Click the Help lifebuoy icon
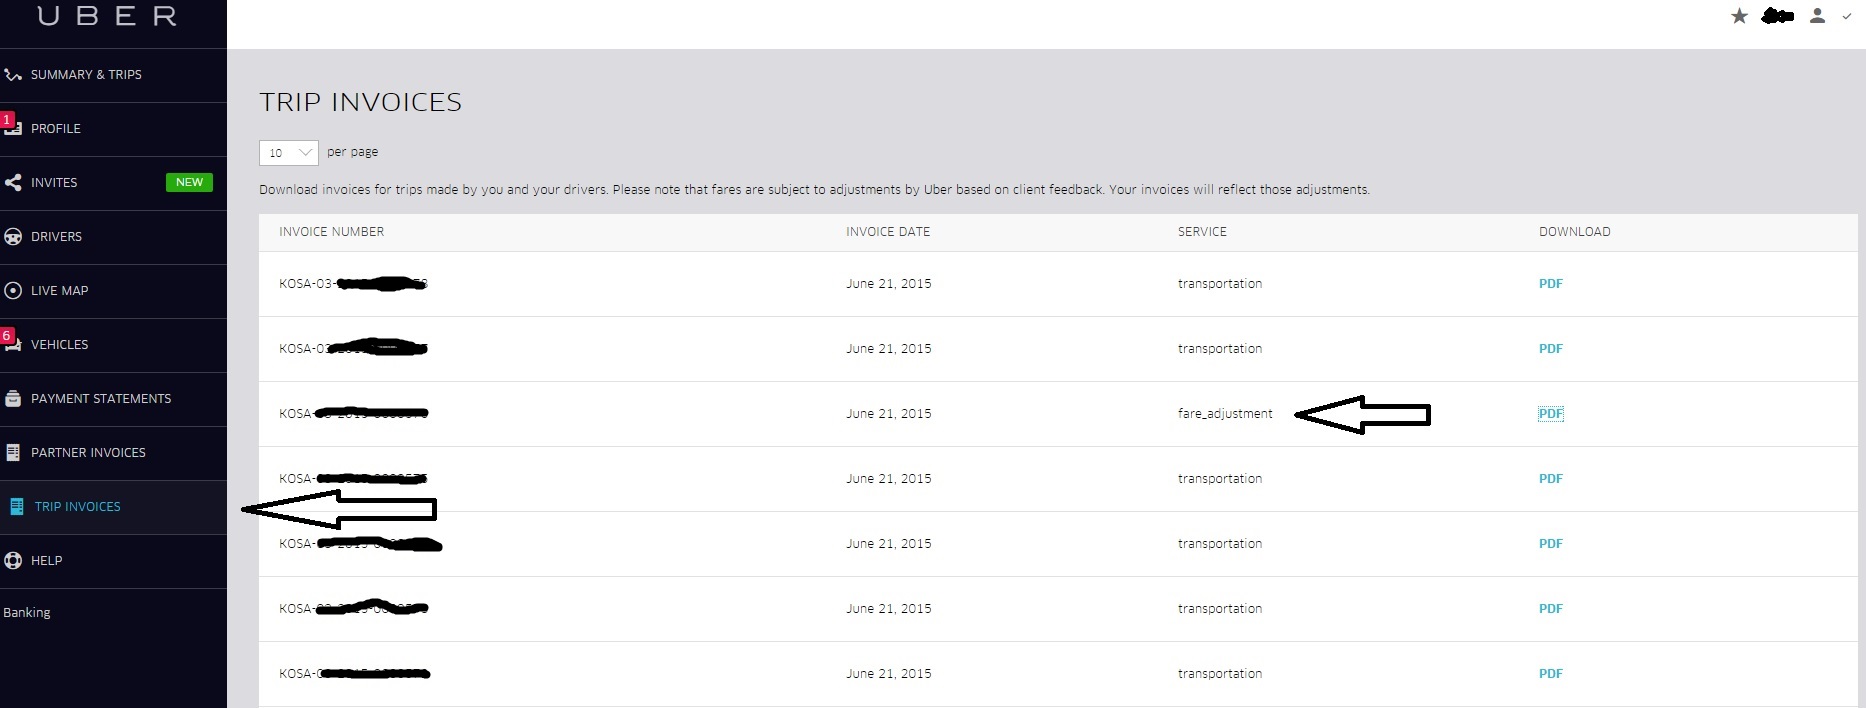This screenshot has height=708, width=1866. [13, 561]
